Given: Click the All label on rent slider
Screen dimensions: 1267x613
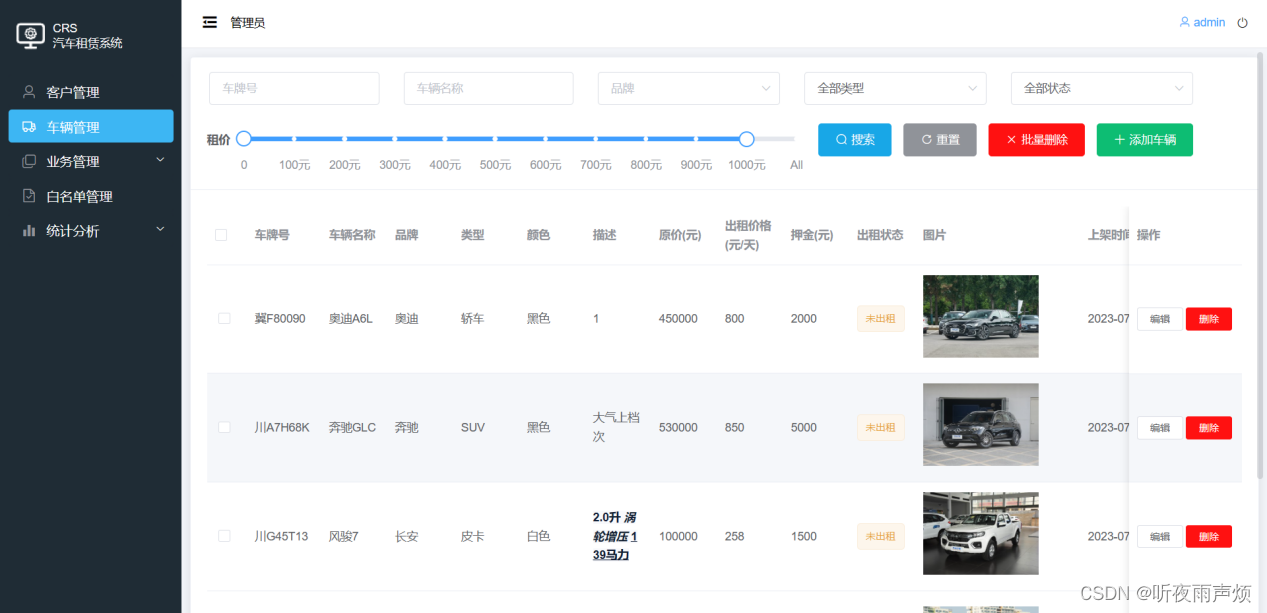Looking at the screenshot, I should pyautogui.click(x=796, y=165).
